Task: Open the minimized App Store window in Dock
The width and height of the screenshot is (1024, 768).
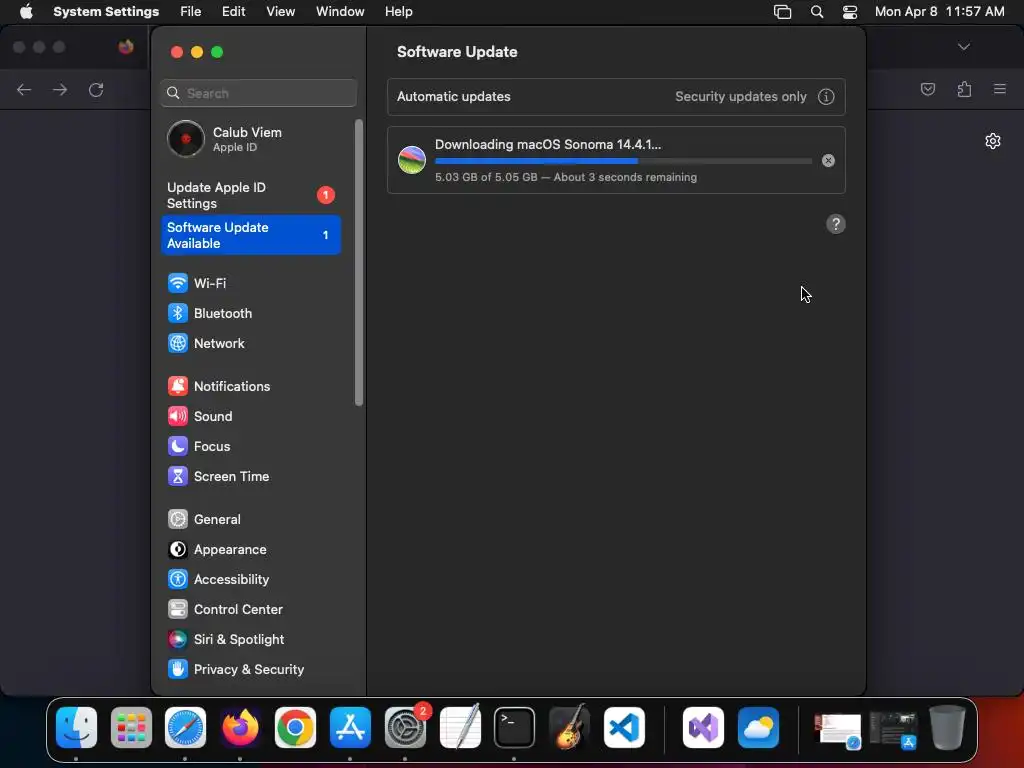Action: click(x=893, y=730)
